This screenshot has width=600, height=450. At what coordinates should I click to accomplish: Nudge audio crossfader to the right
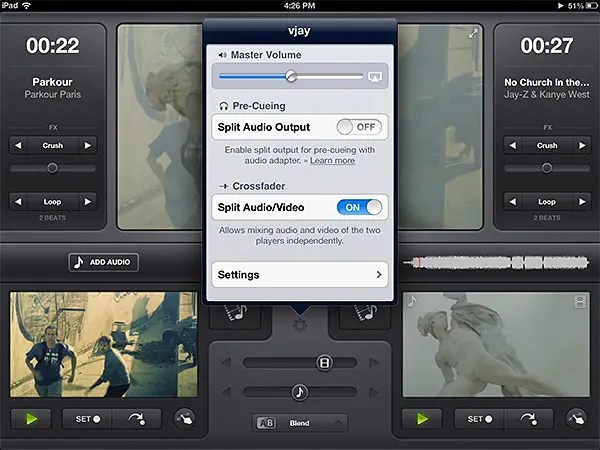tap(374, 392)
